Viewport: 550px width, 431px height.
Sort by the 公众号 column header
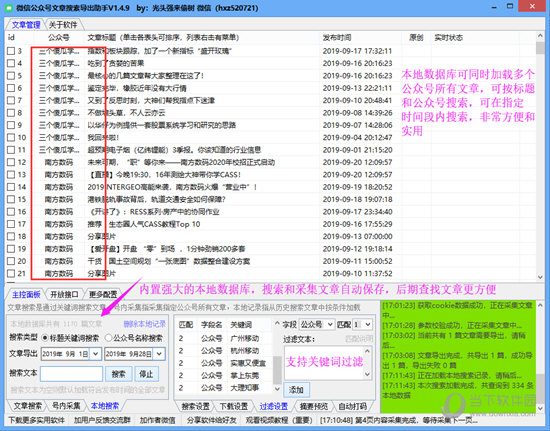click(59, 38)
